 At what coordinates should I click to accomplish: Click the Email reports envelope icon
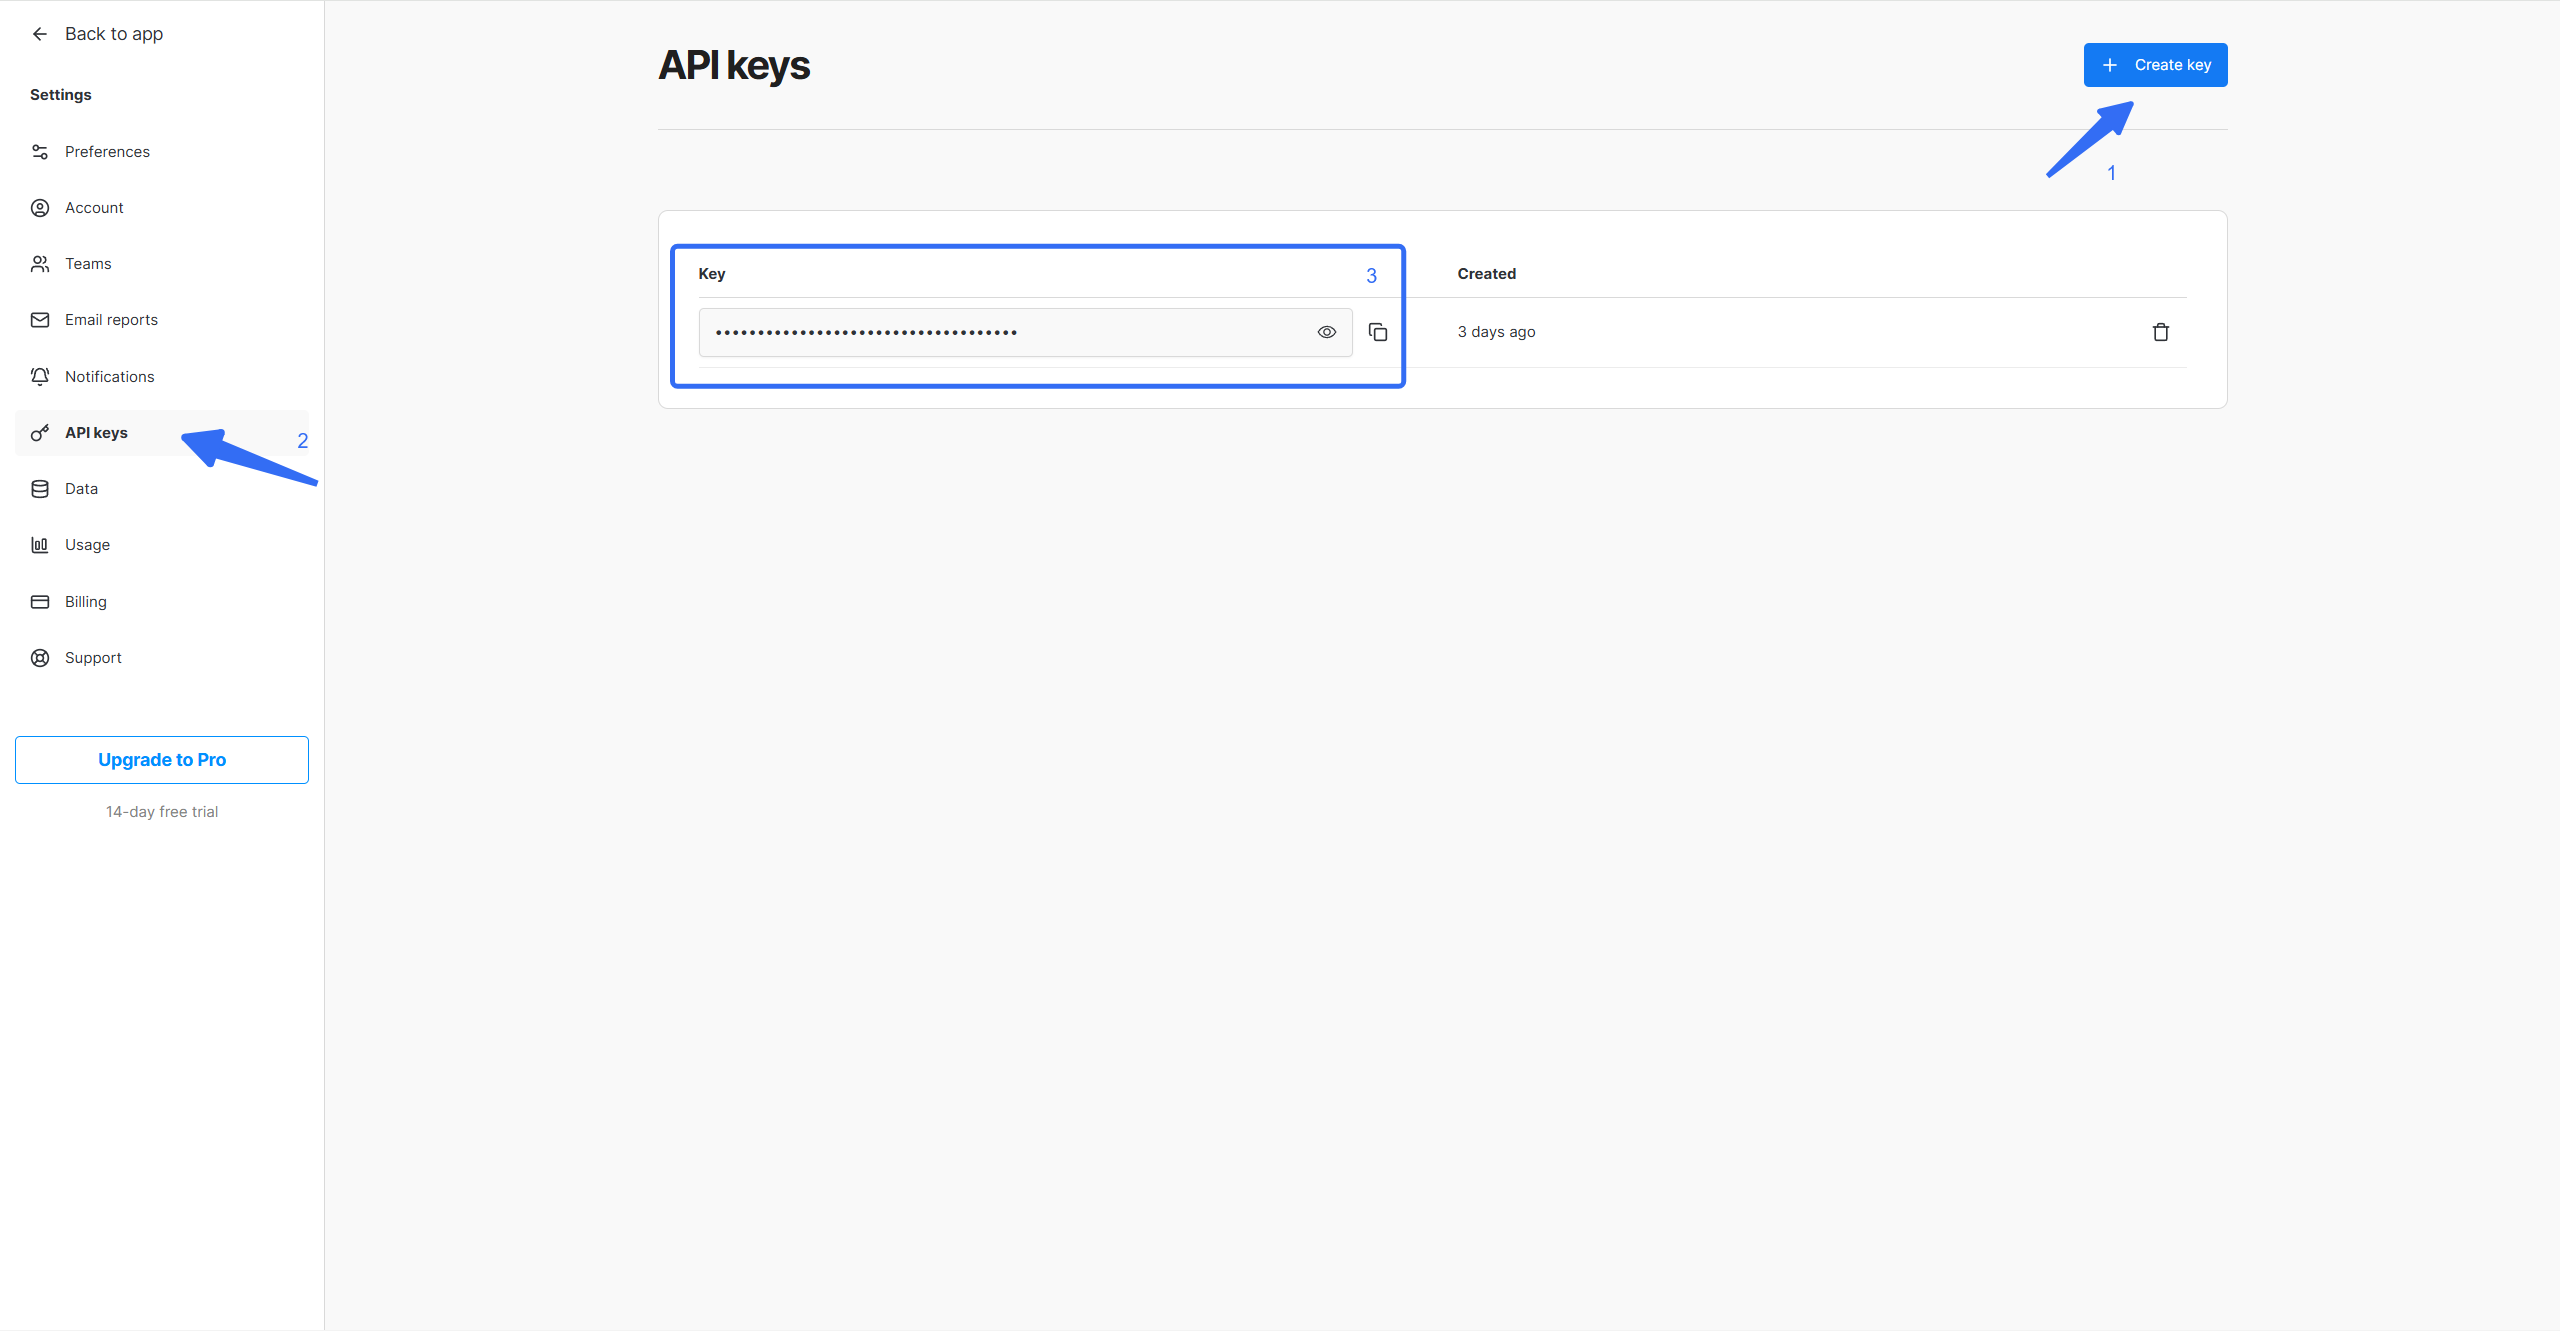click(x=40, y=320)
